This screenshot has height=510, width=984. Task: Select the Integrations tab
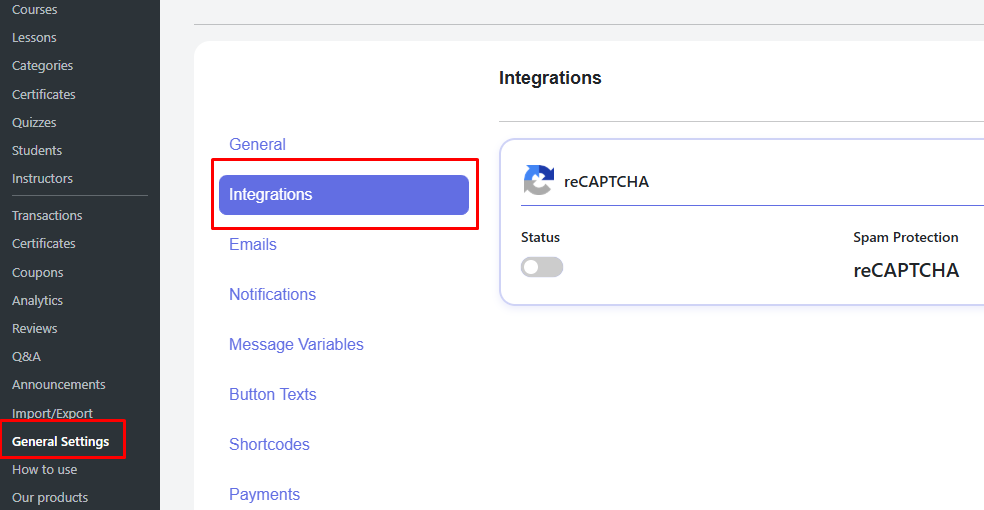point(343,195)
